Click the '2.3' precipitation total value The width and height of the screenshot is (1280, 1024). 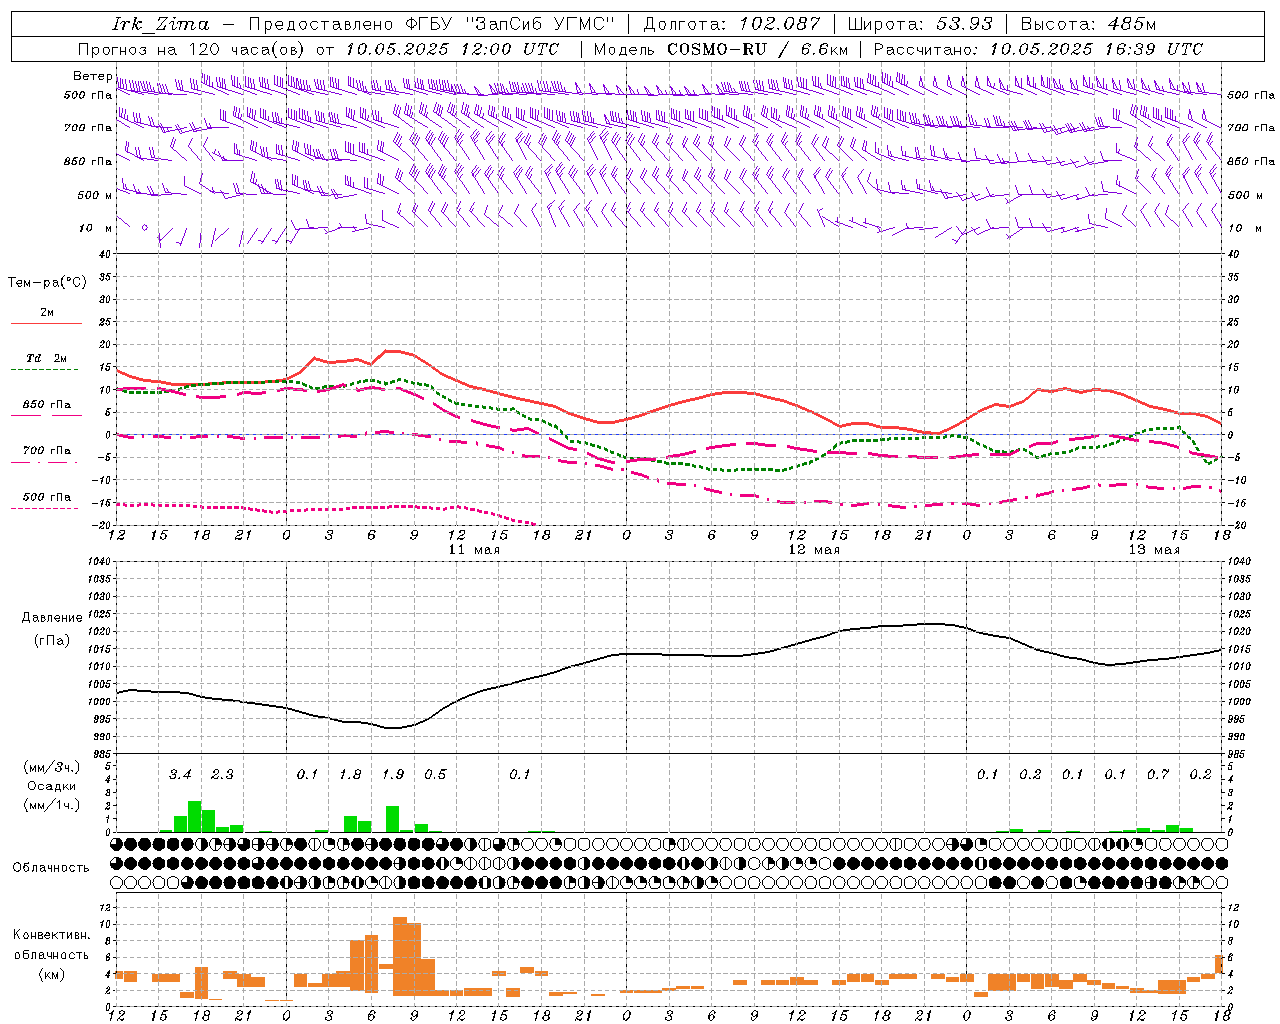click(x=222, y=775)
